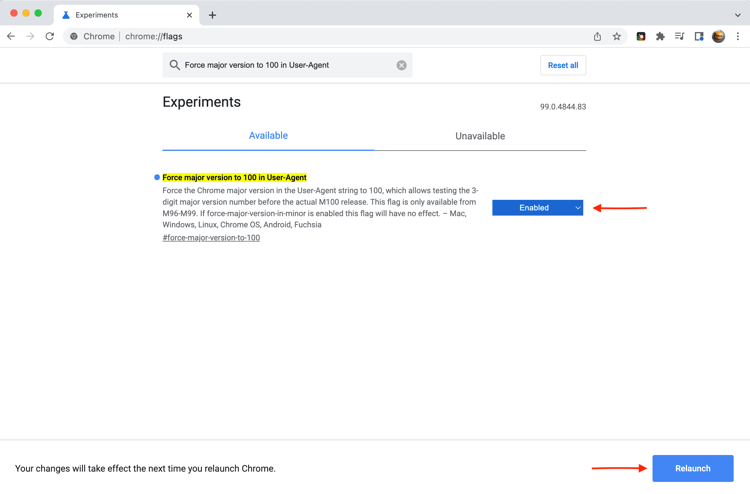Viewport: 750px width, 494px height.
Task: Bookmark this page with the star icon
Action: coord(617,36)
